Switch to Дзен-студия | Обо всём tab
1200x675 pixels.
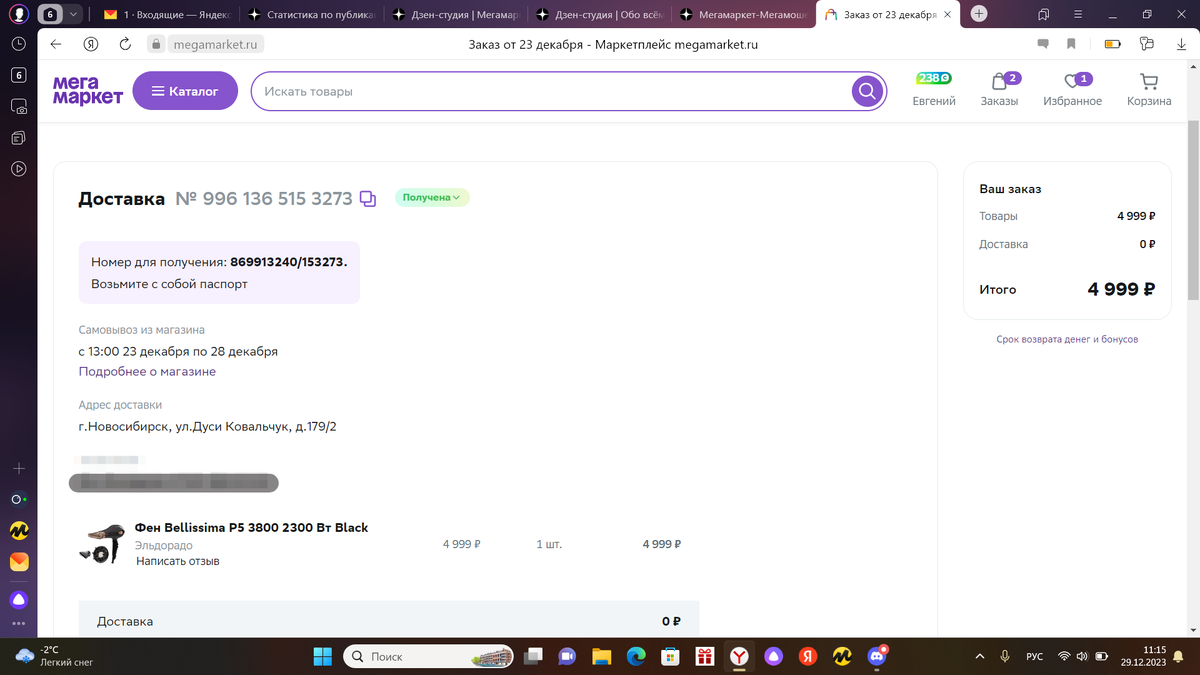(x=600, y=14)
